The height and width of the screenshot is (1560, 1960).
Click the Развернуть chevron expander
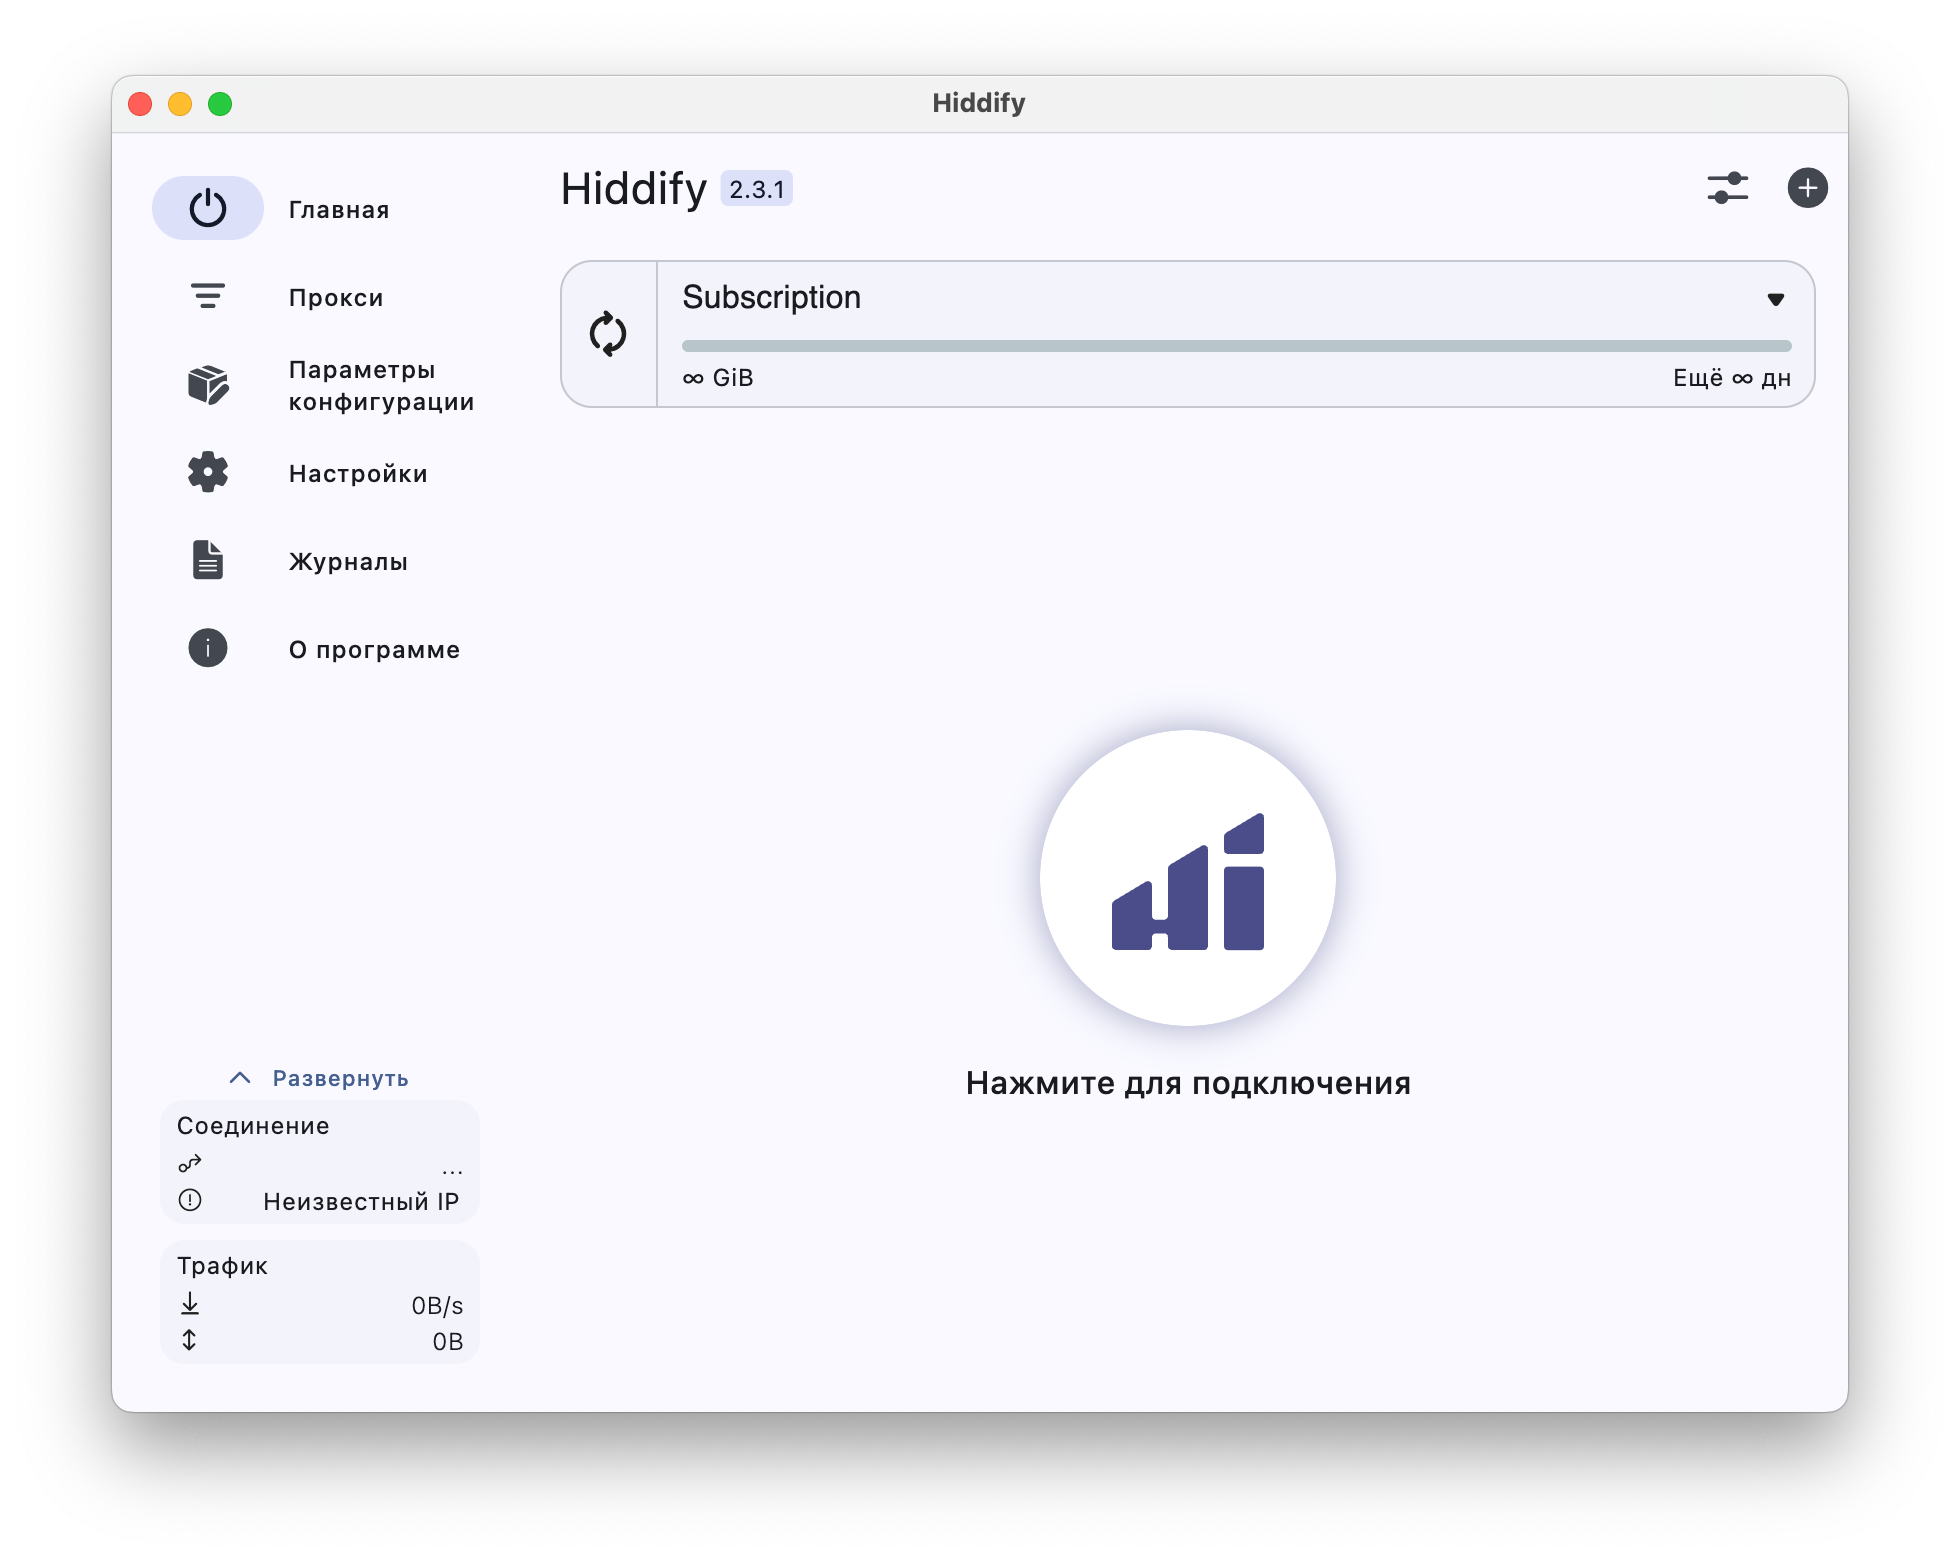click(x=240, y=1078)
